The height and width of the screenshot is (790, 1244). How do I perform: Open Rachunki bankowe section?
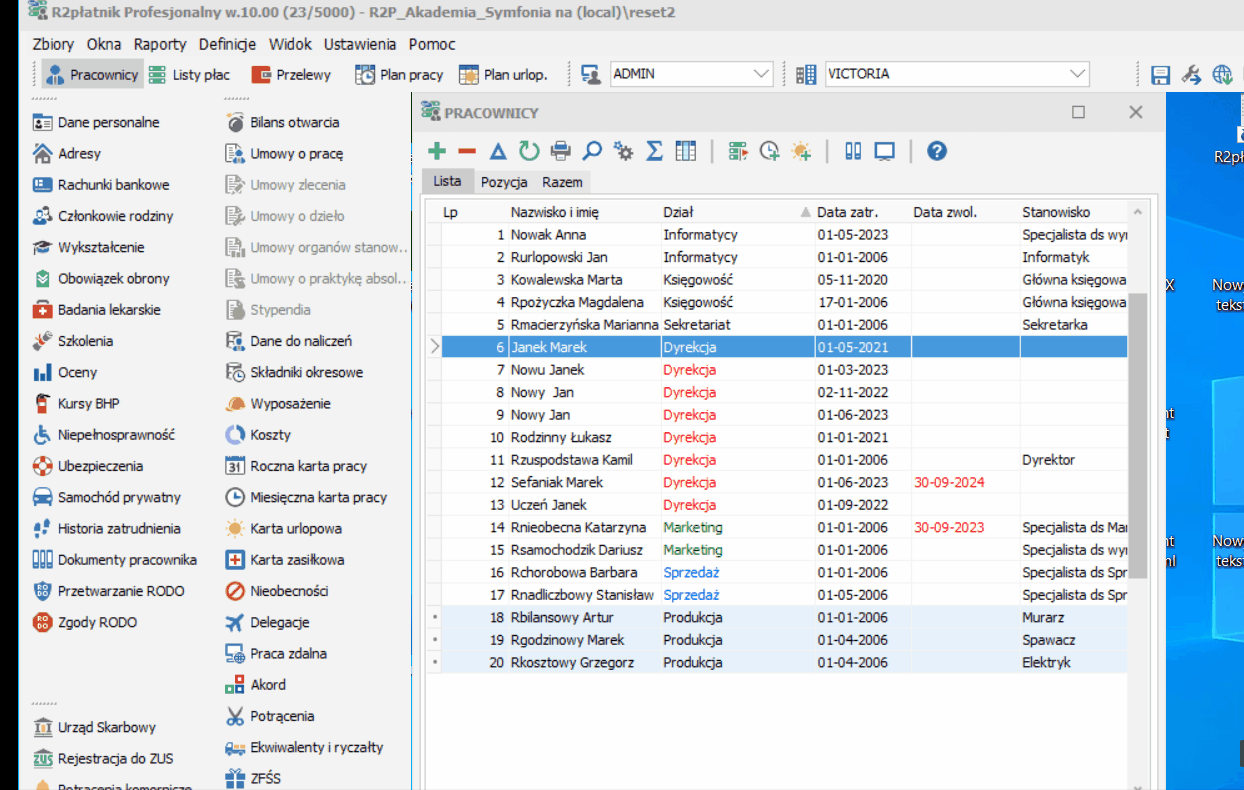click(x=101, y=185)
